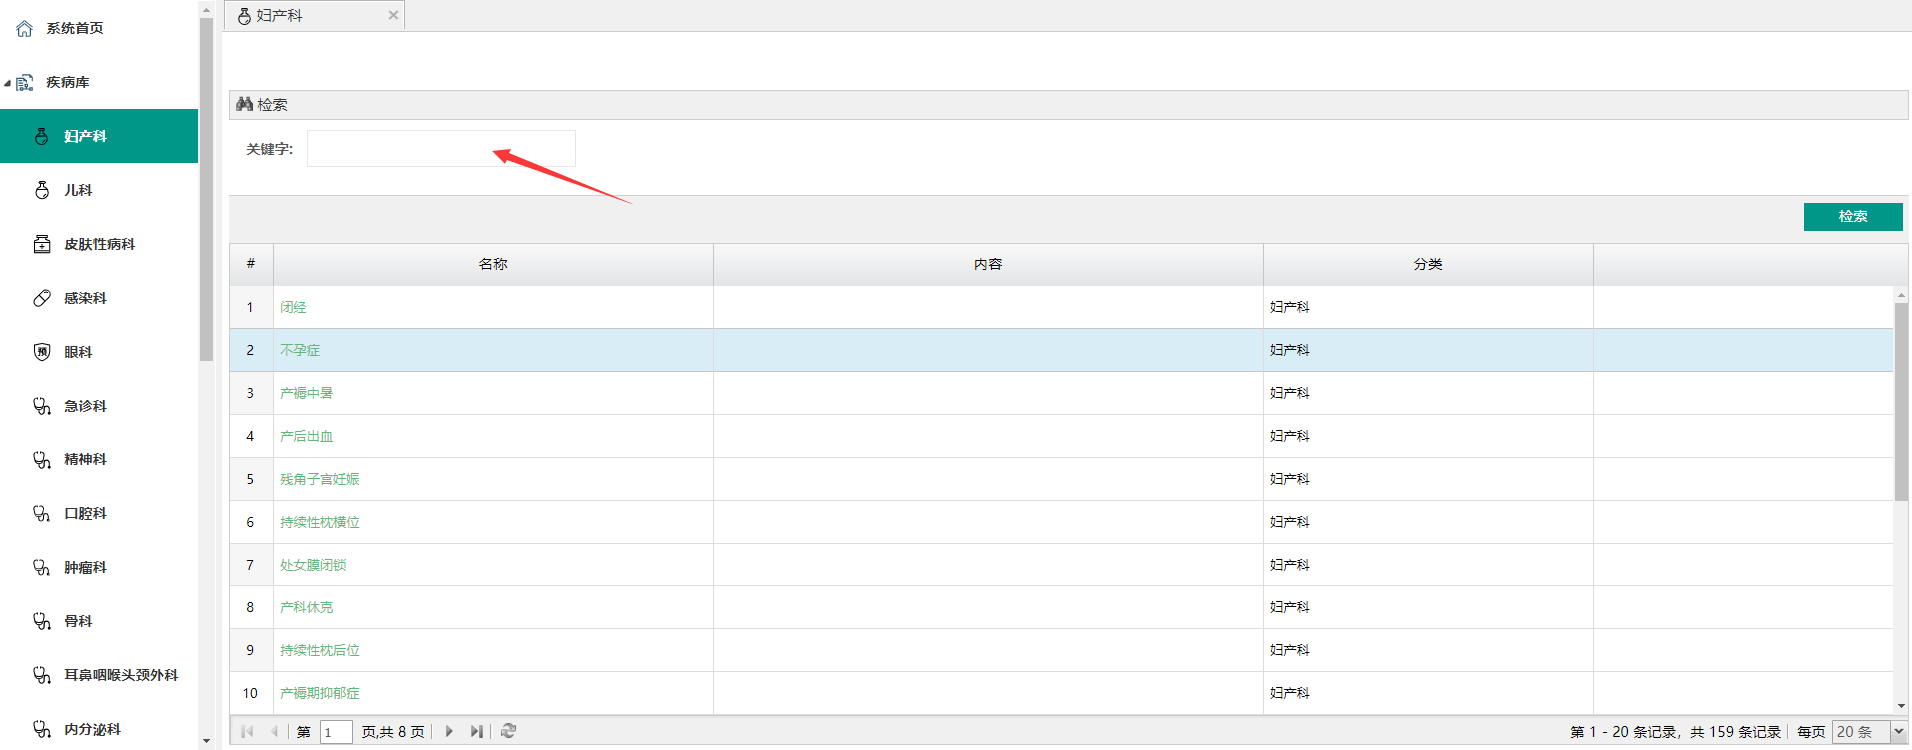Select row number 7 cell
This screenshot has height=750, width=1912.
tap(251, 565)
